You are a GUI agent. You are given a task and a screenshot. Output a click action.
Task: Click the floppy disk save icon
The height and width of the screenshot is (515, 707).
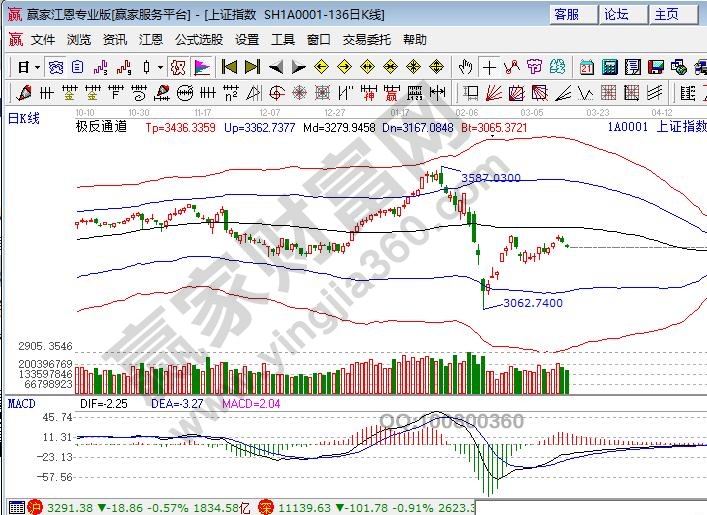click(655, 67)
